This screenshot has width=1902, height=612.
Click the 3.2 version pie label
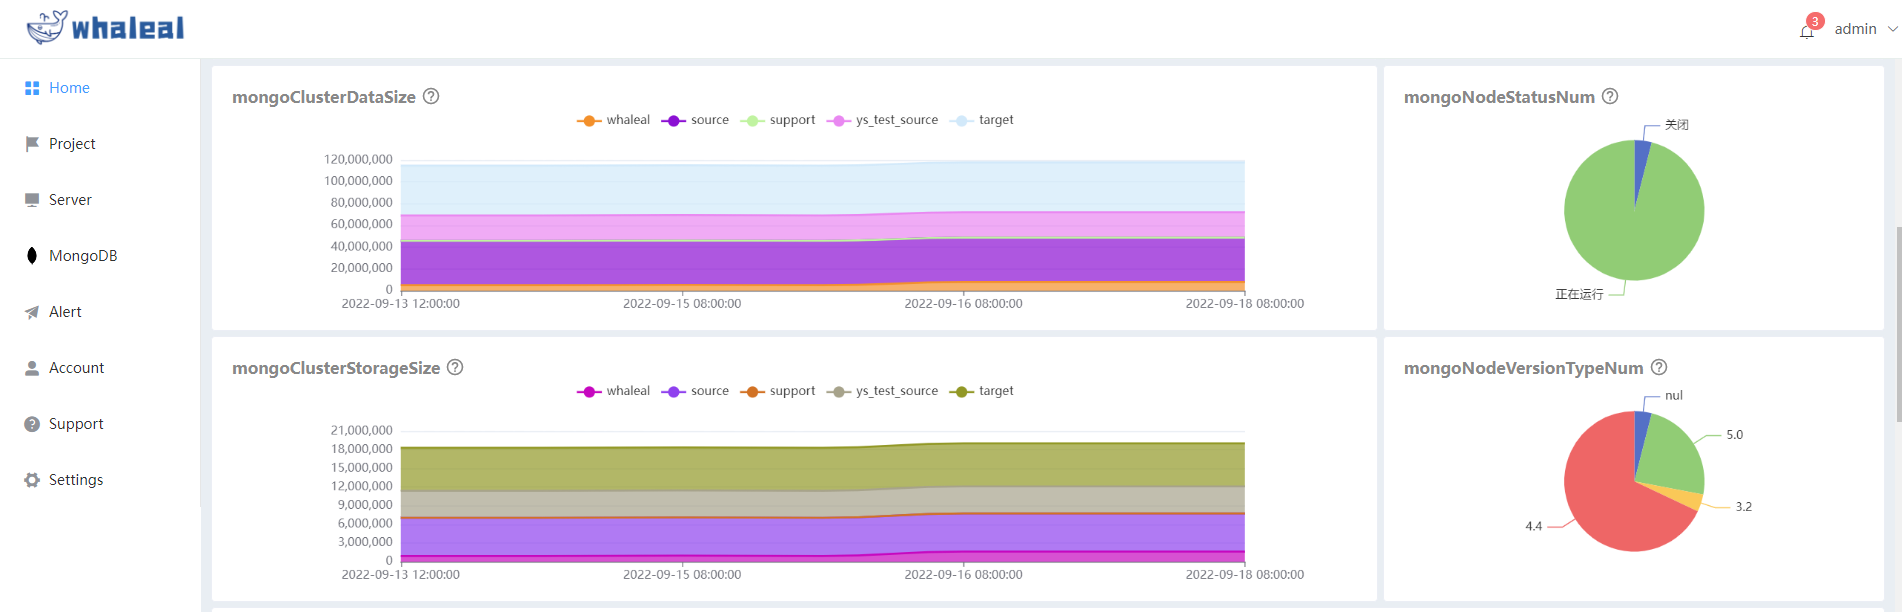pos(1743,507)
